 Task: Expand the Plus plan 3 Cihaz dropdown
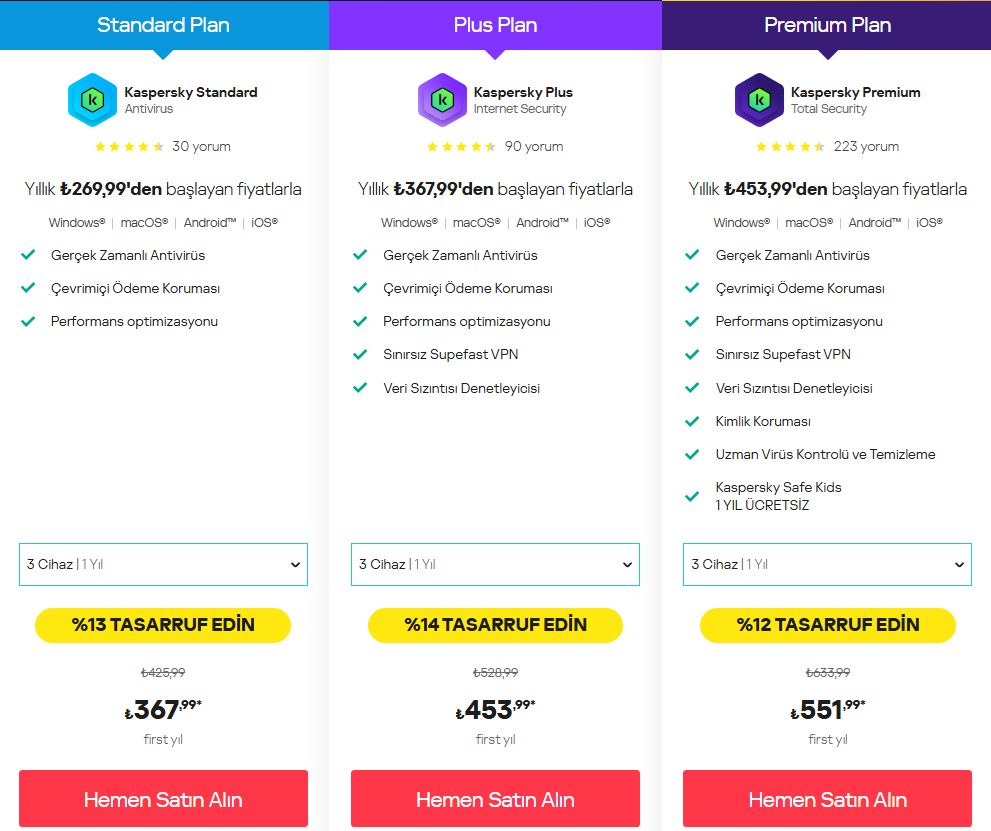[496, 564]
